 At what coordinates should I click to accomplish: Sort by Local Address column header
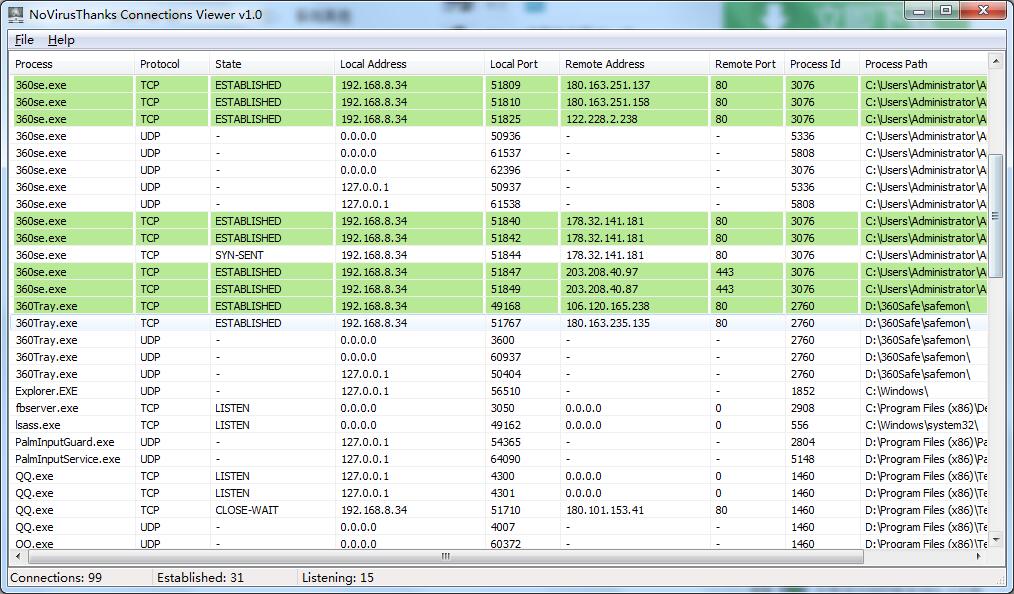click(x=409, y=64)
